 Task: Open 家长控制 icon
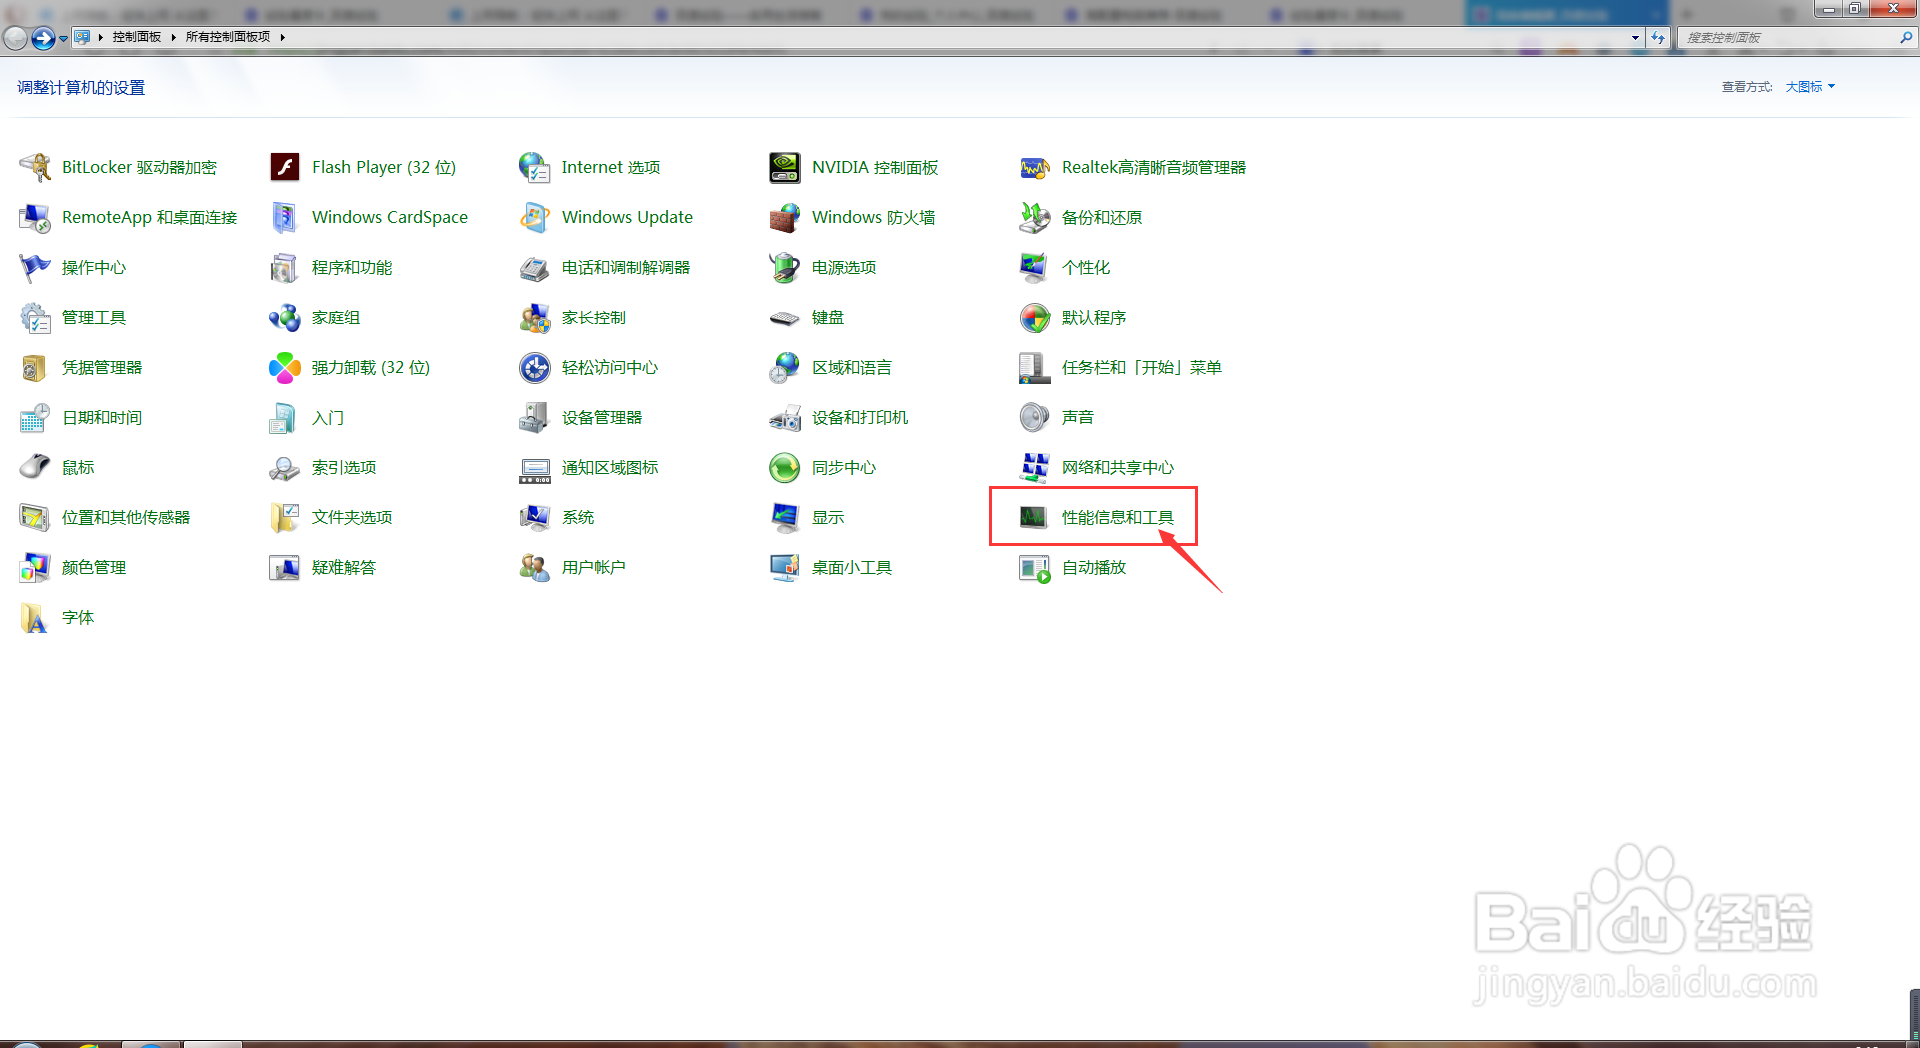click(x=535, y=317)
